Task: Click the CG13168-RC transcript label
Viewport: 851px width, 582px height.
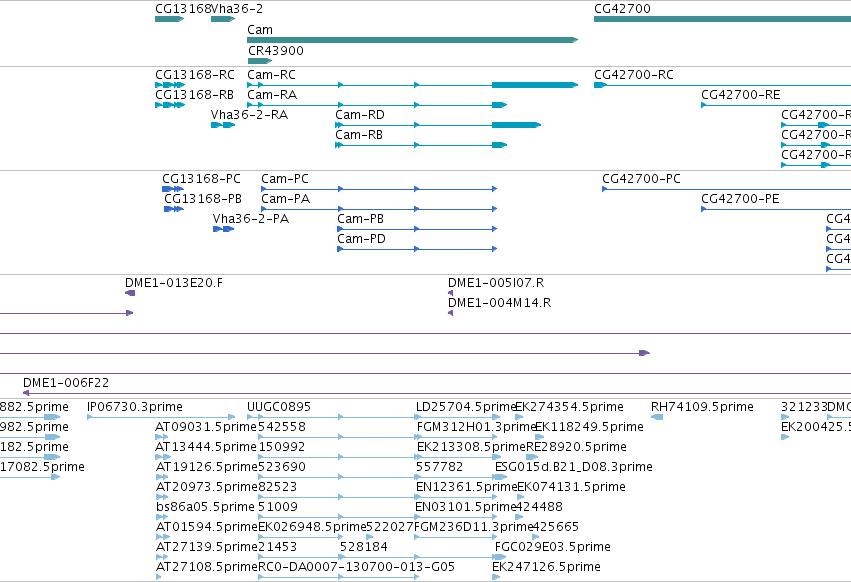Action: tap(195, 75)
